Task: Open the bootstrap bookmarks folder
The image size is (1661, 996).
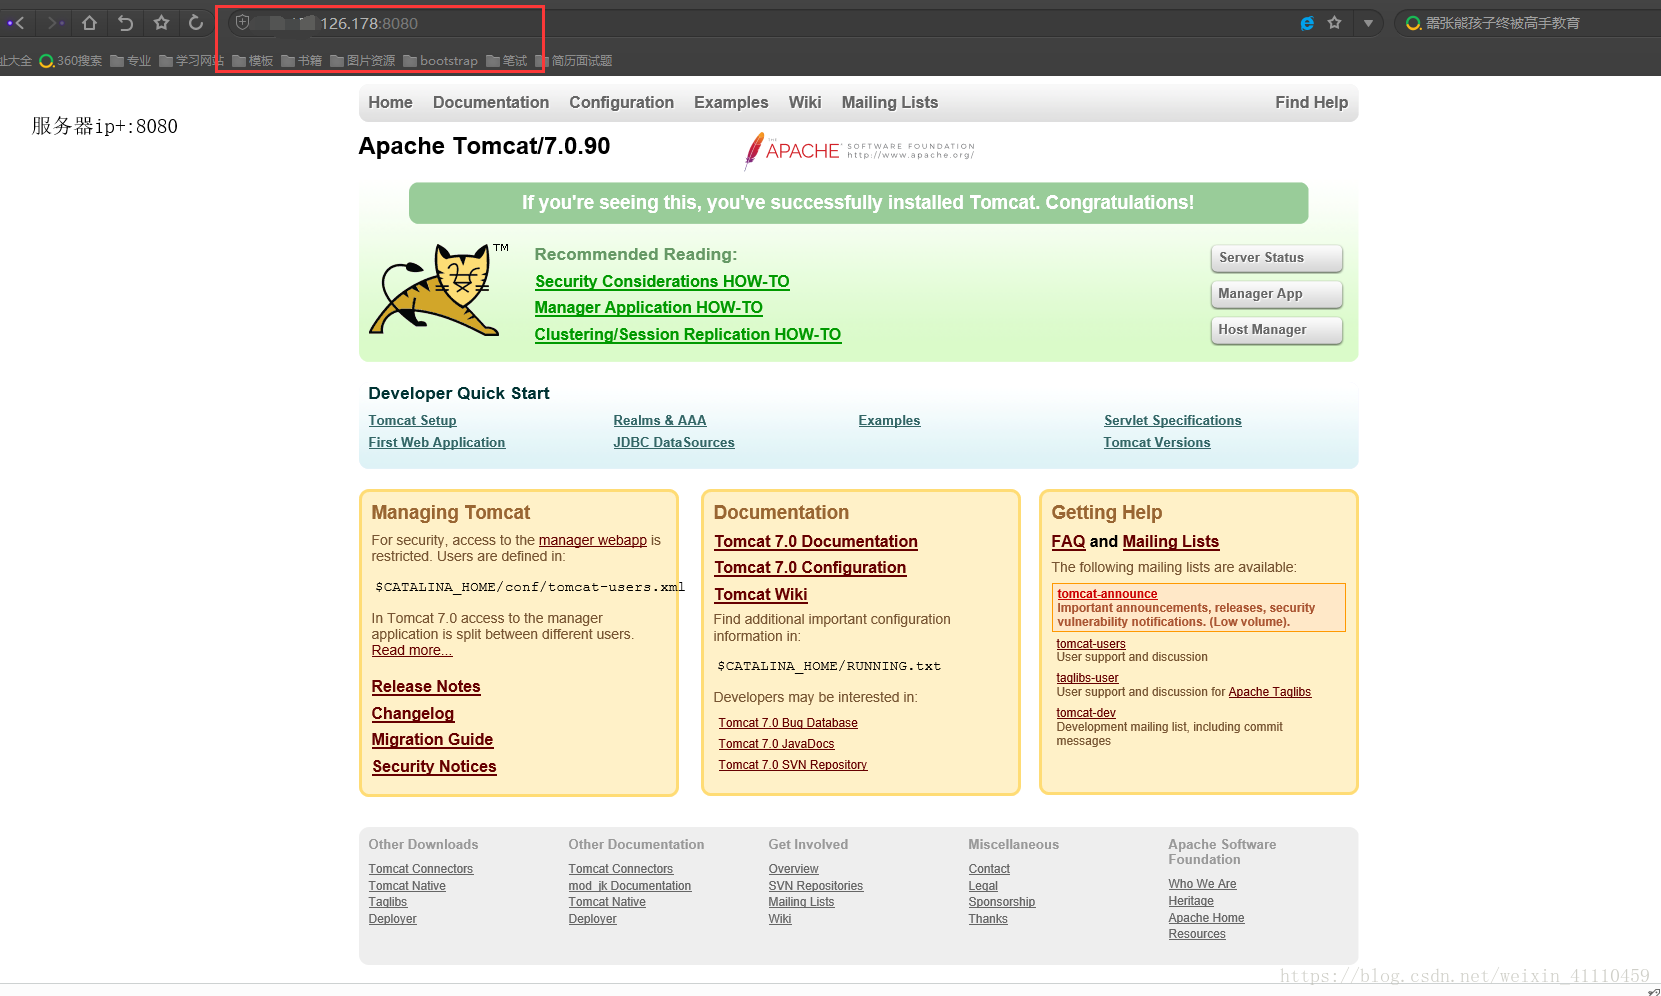Action: (x=441, y=61)
